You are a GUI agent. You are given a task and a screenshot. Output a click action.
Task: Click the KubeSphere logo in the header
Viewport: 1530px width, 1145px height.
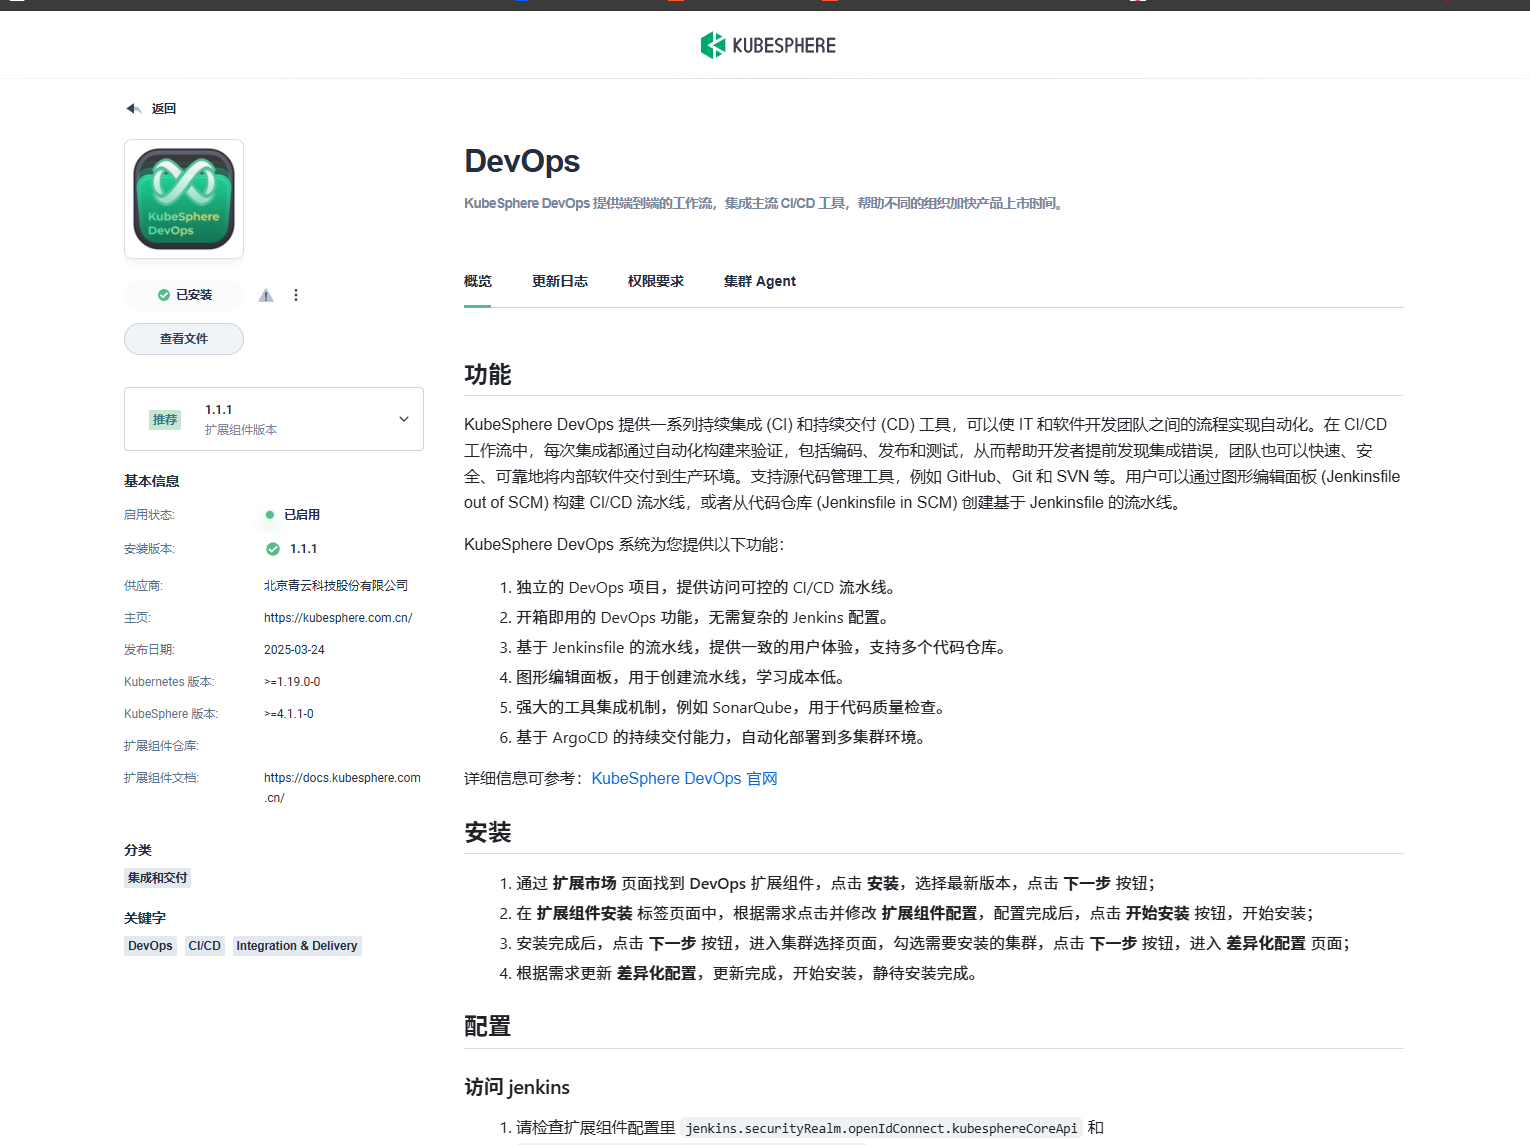(x=767, y=45)
